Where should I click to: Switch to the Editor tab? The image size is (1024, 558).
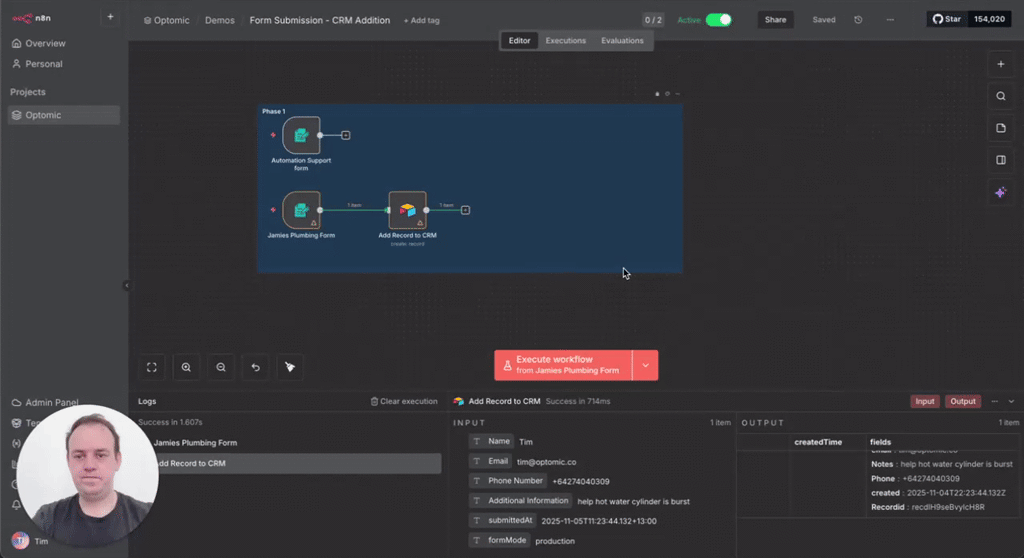519,41
